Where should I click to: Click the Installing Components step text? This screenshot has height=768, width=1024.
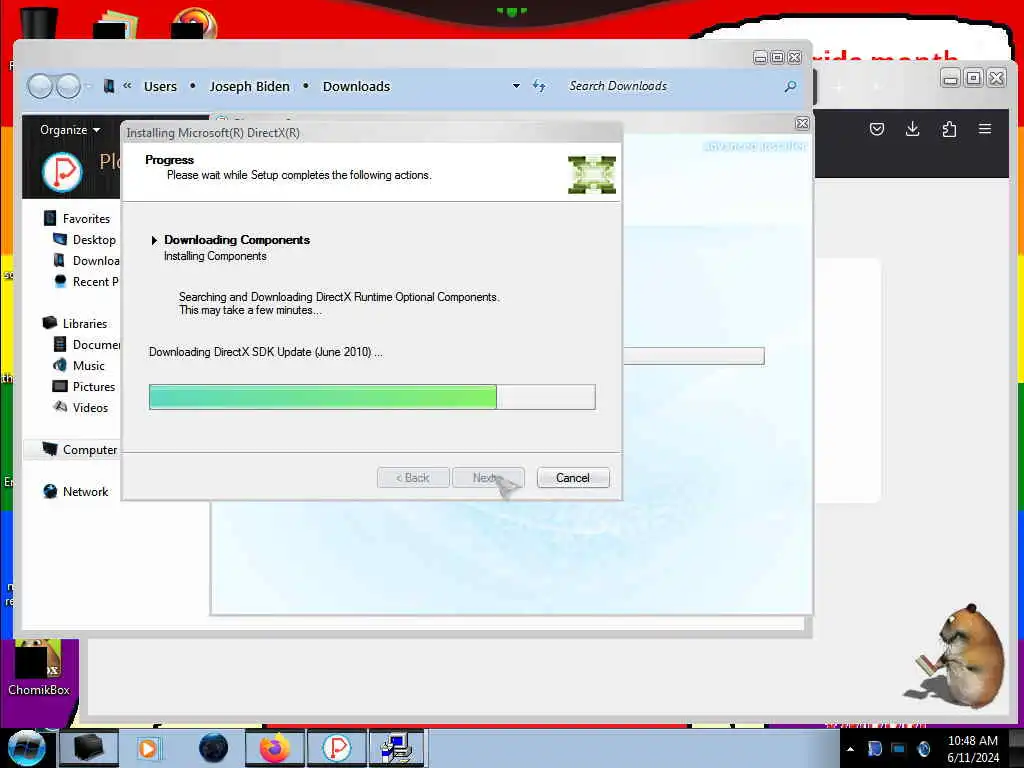click(x=215, y=256)
